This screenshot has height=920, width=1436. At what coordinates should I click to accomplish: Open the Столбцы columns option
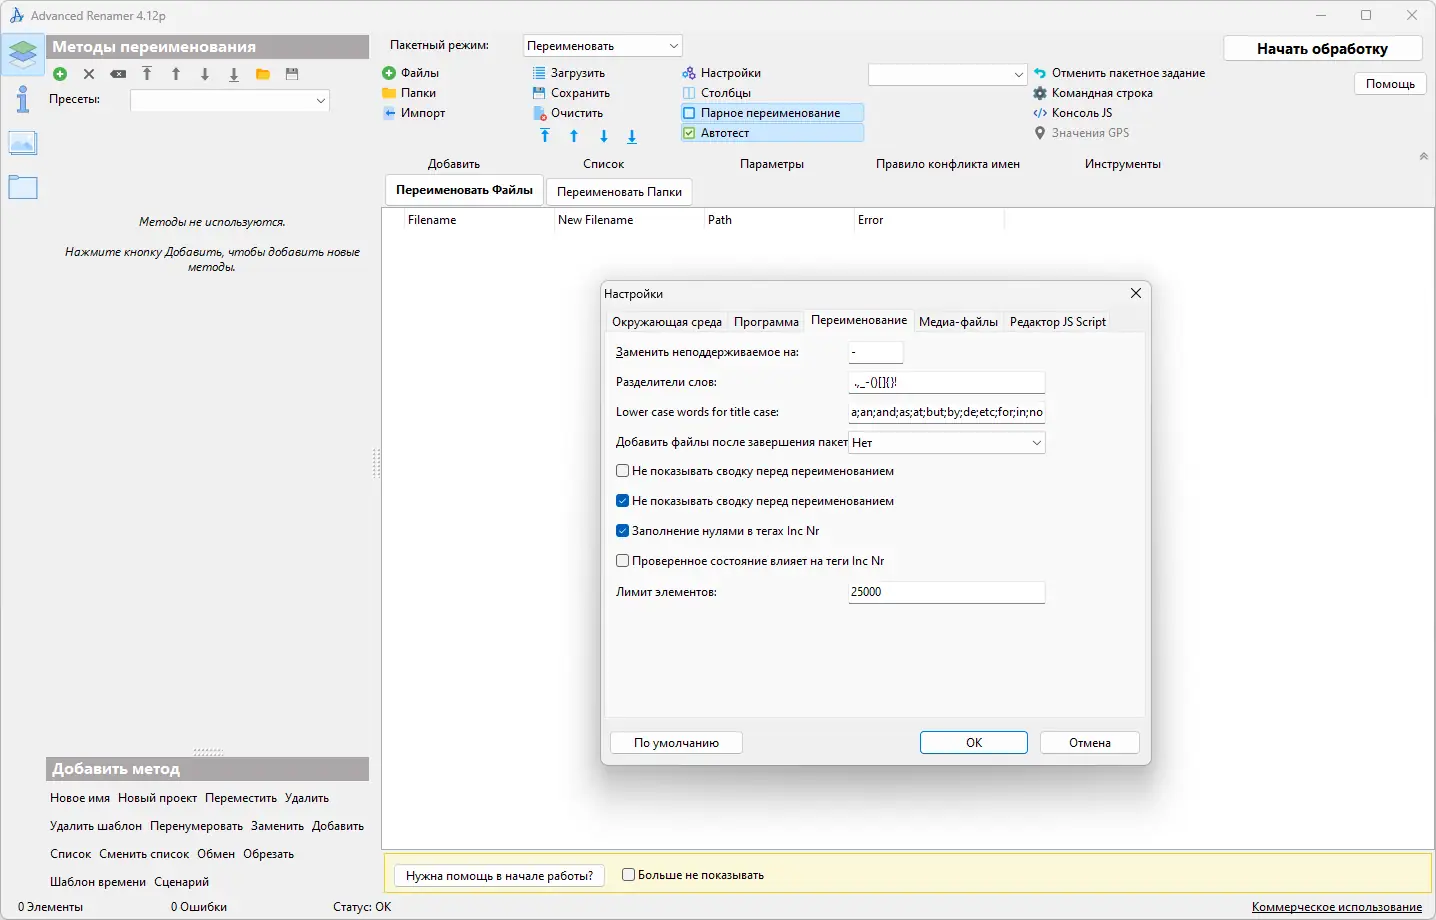click(716, 93)
